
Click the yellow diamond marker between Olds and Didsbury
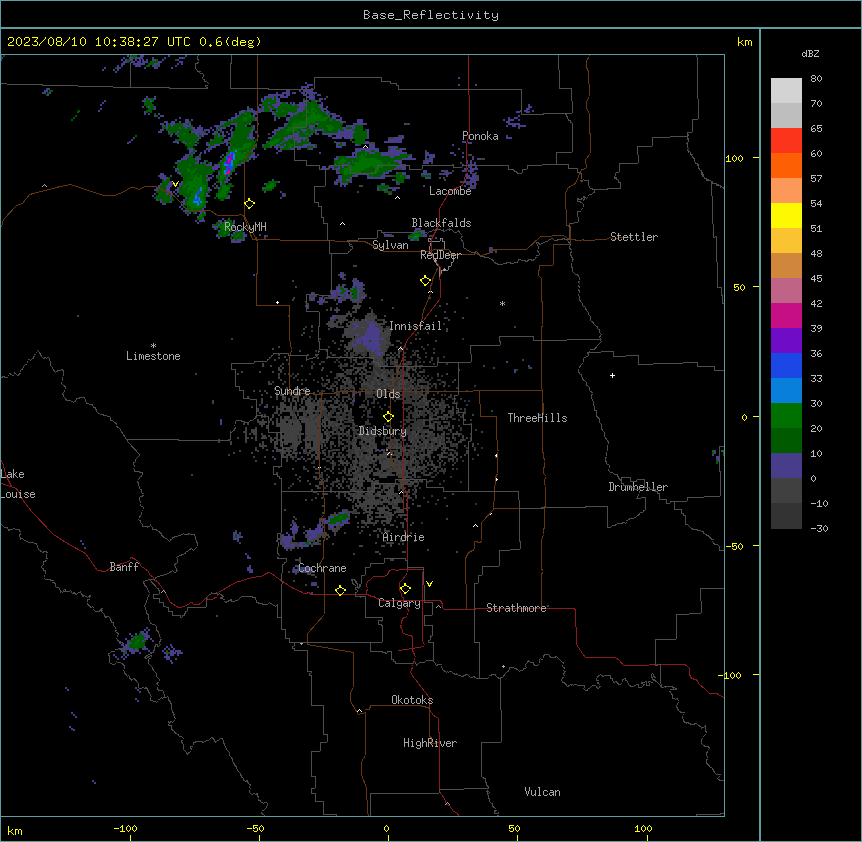tap(388, 417)
